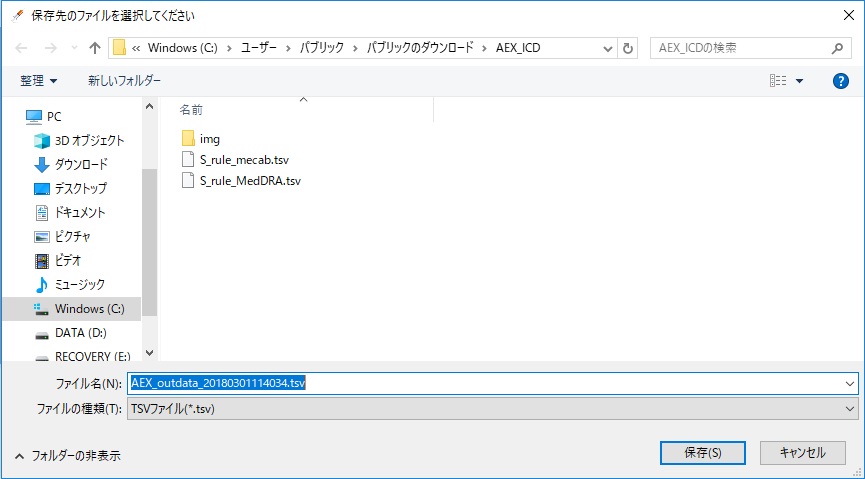Click ユーザー in the breadcrumb path
865x479 pixels.
click(259, 48)
